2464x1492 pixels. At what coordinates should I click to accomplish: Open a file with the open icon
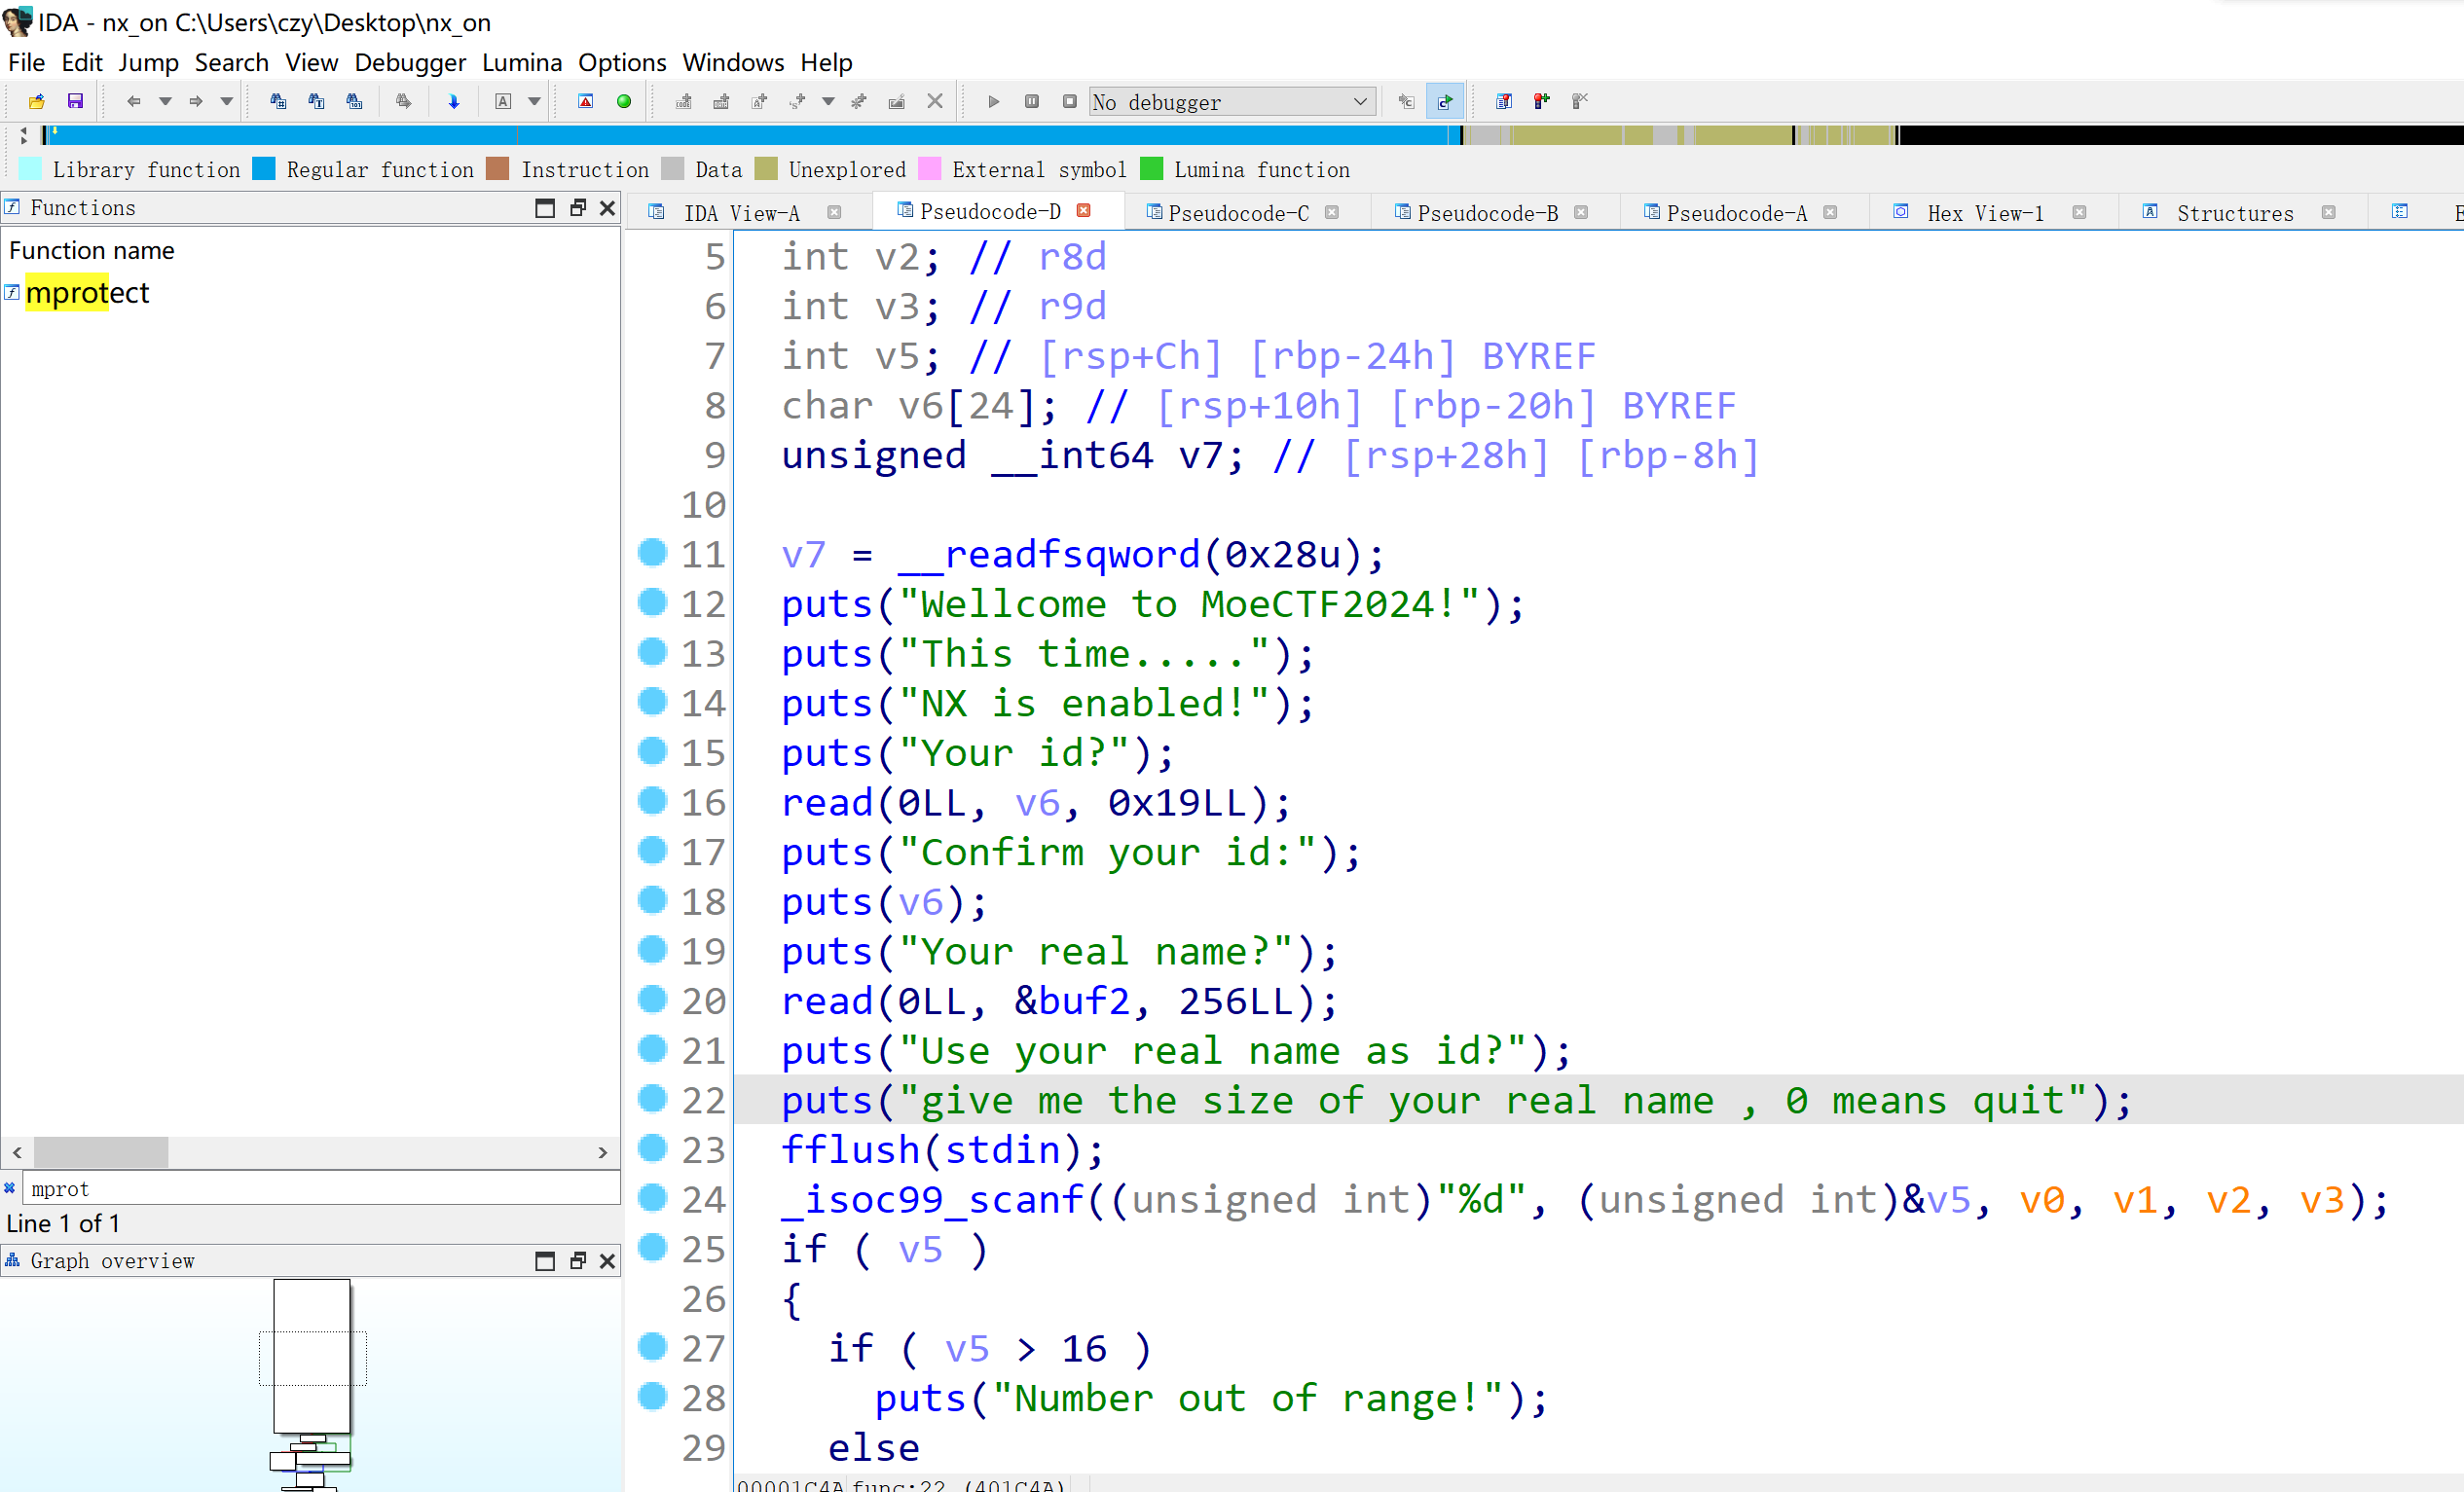pos(37,101)
